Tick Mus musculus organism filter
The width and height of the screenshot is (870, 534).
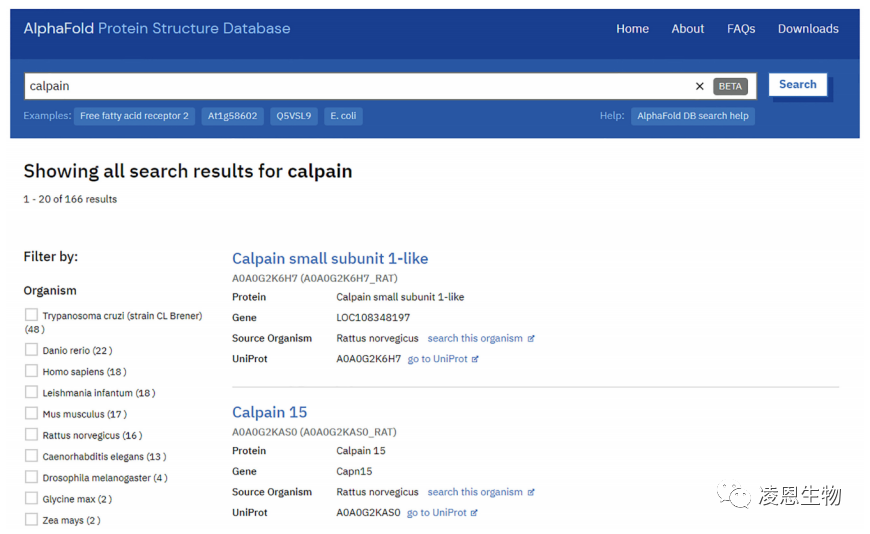click(x=32, y=414)
